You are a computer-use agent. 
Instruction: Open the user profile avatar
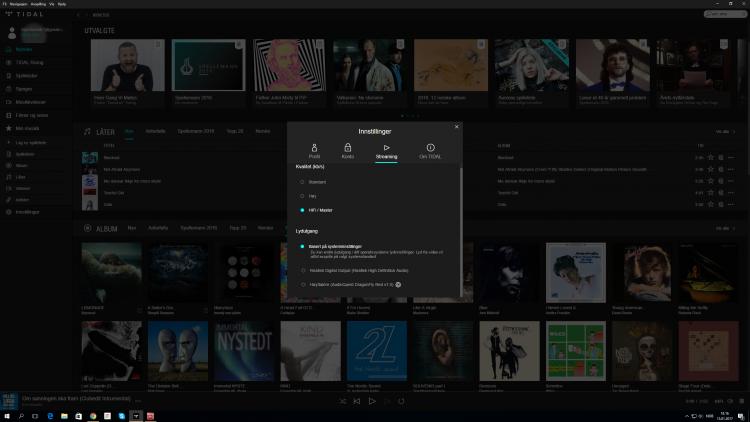(12, 33)
